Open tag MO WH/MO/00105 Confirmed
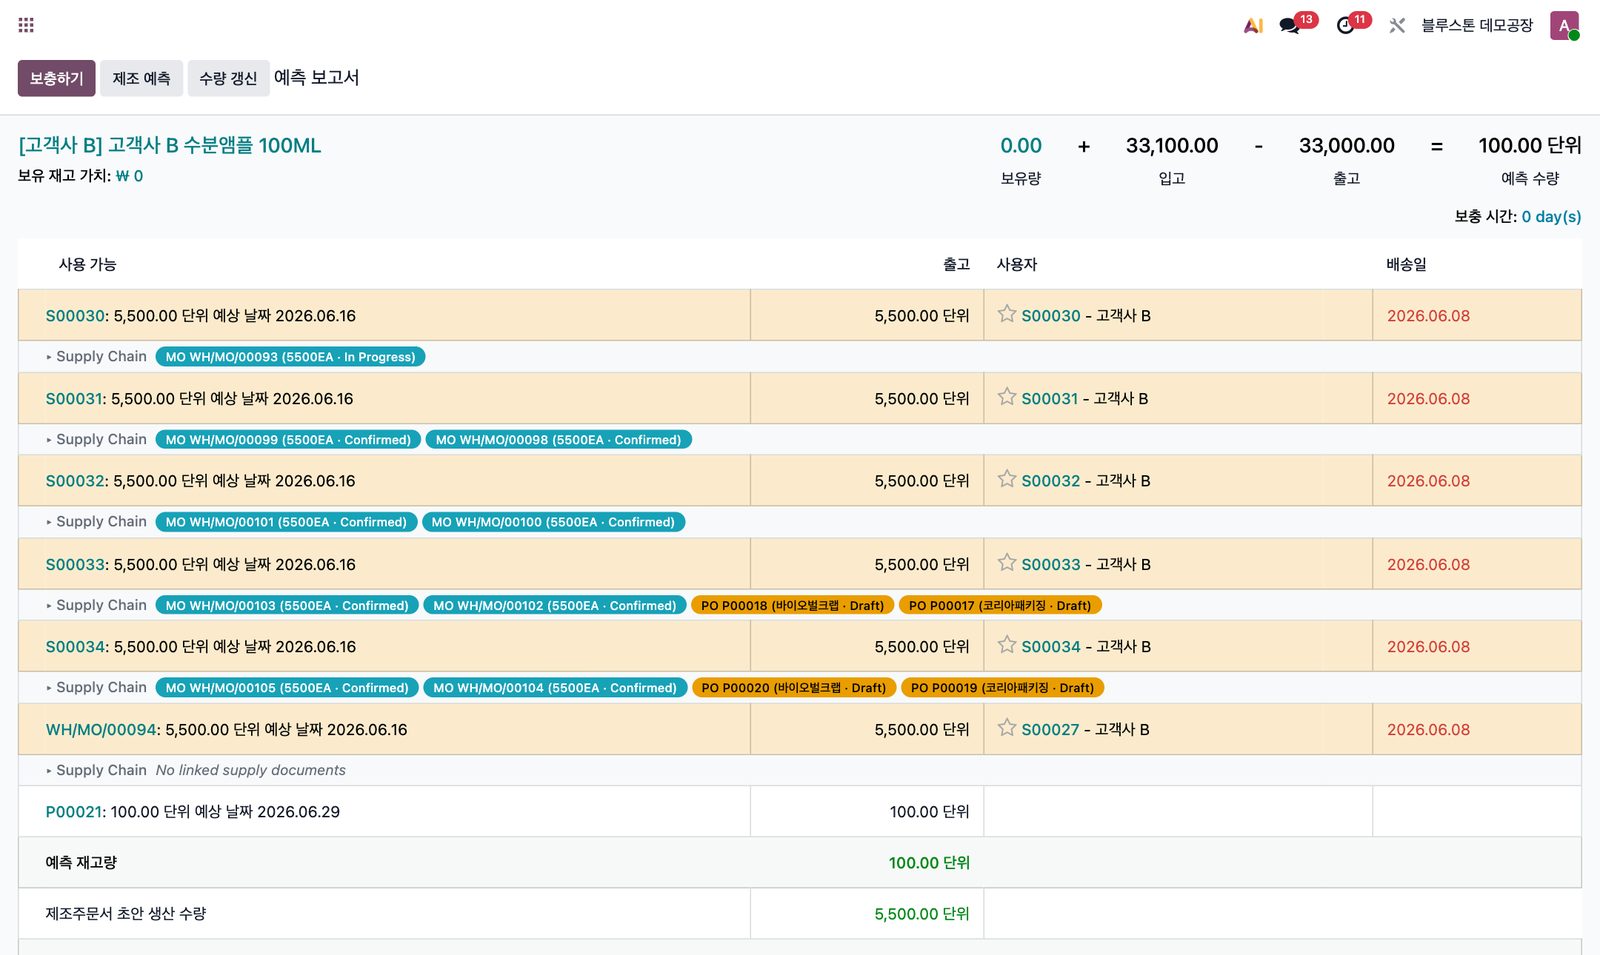1600x955 pixels. pos(287,688)
